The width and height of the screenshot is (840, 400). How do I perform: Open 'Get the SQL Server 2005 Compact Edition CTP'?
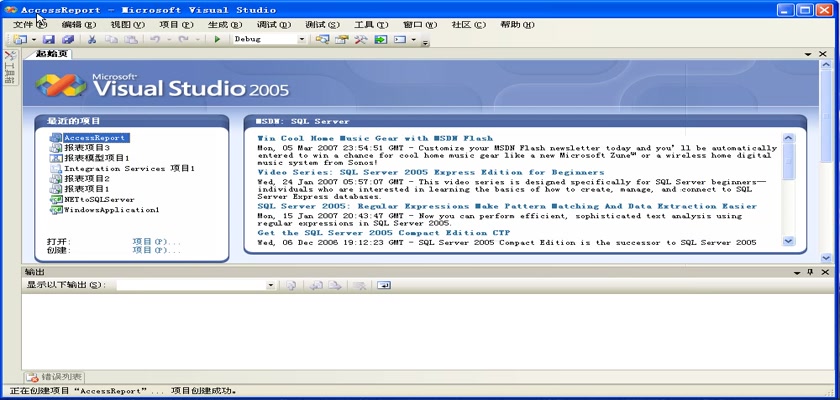click(x=384, y=233)
